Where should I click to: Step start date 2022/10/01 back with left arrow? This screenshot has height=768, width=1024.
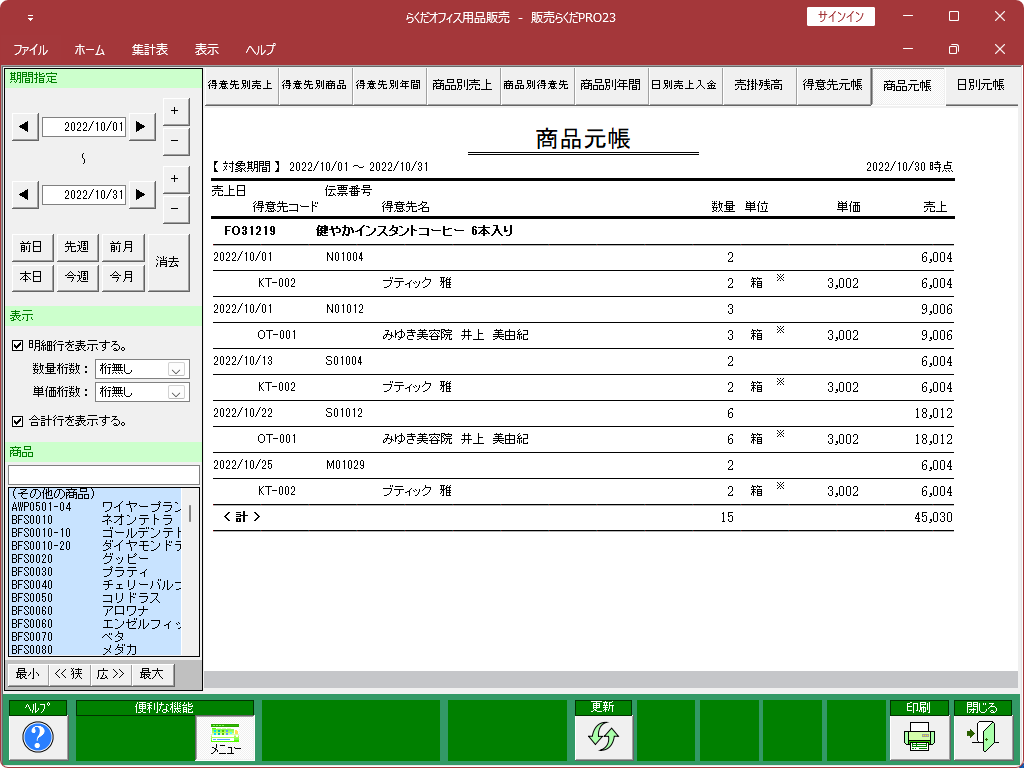(x=25, y=127)
